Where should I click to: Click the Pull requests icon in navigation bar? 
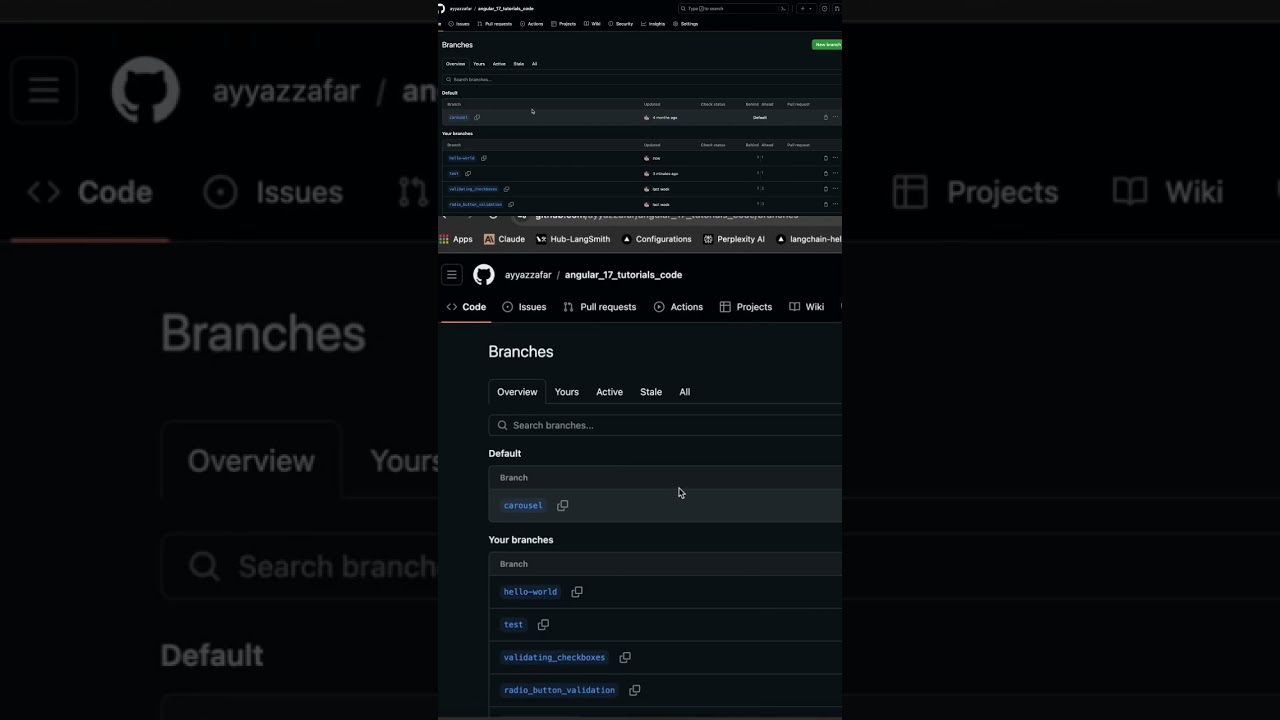click(x=570, y=307)
